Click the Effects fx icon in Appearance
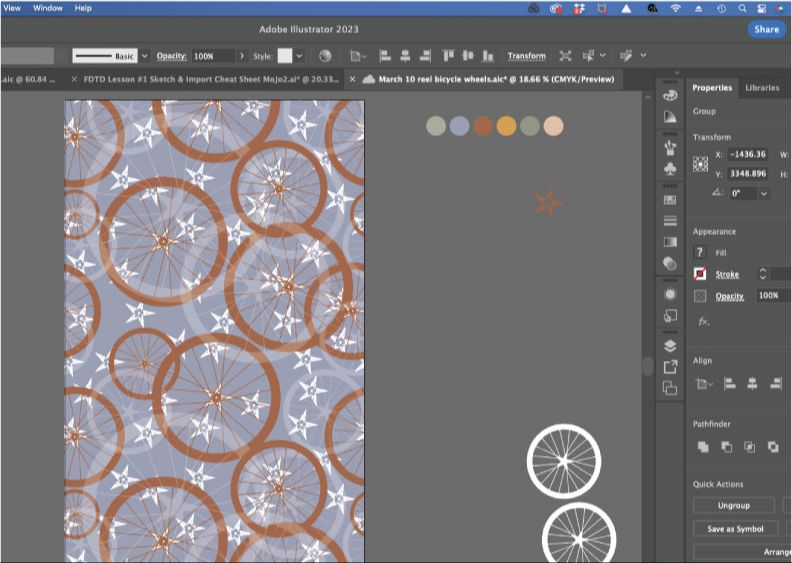Image resolution: width=792 pixels, height=563 pixels. pyautogui.click(x=703, y=321)
